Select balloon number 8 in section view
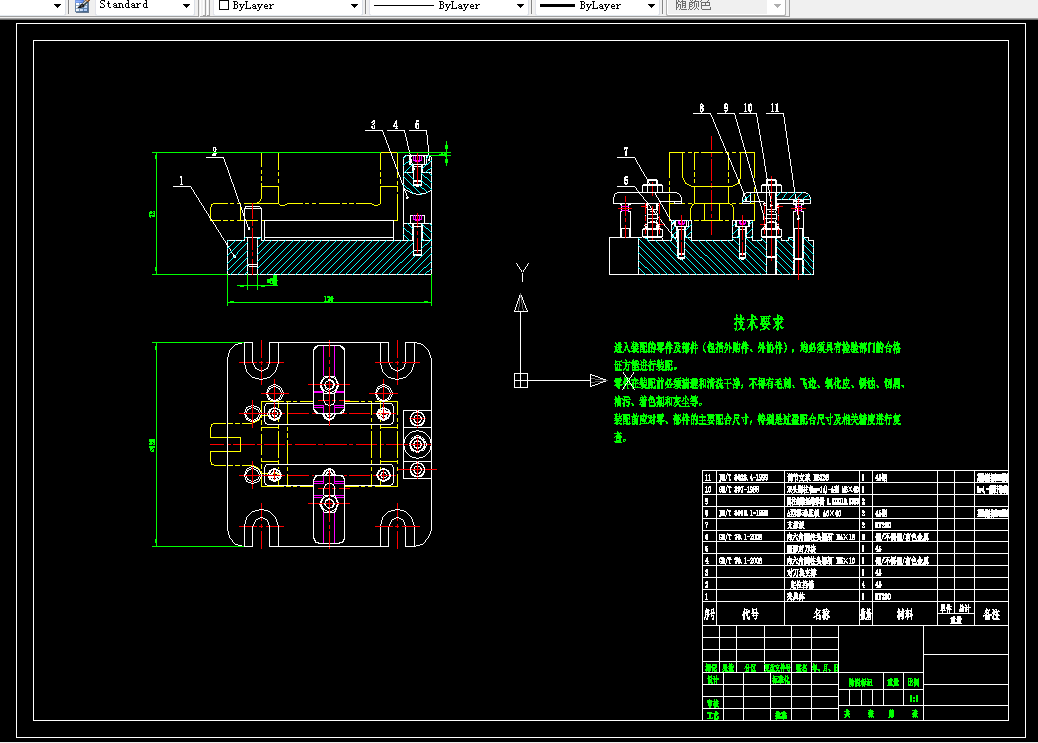The width and height of the screenshot is (1038, 743). click(x=702, y=108)
